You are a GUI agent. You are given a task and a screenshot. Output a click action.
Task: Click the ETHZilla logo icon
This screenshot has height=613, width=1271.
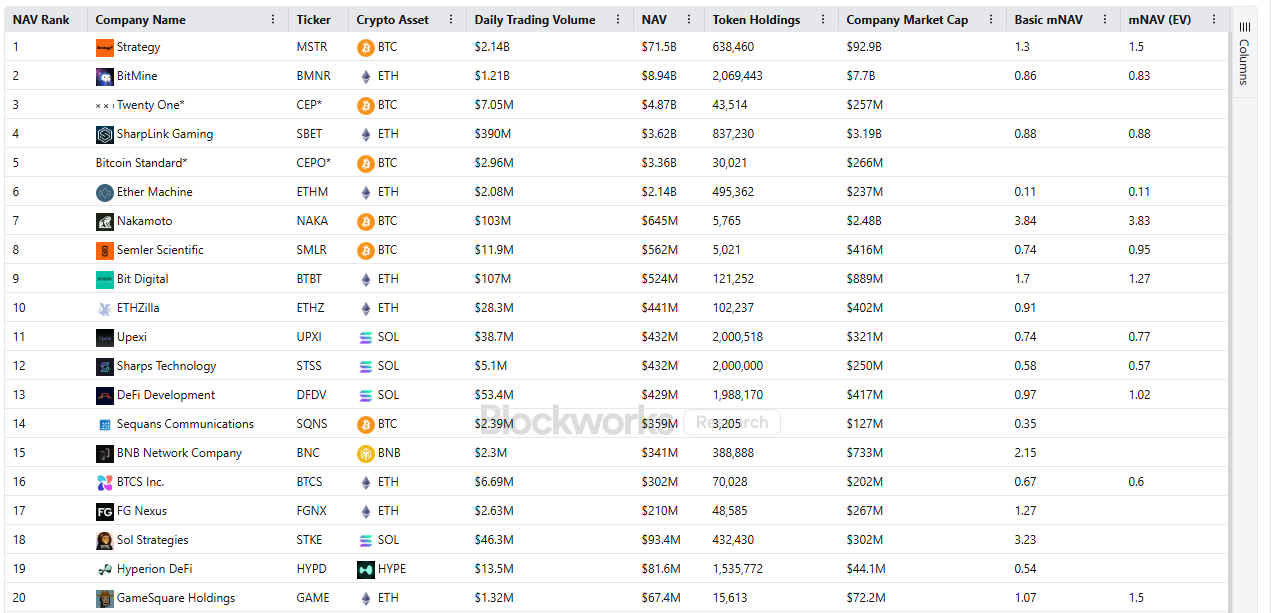point(105,308)
